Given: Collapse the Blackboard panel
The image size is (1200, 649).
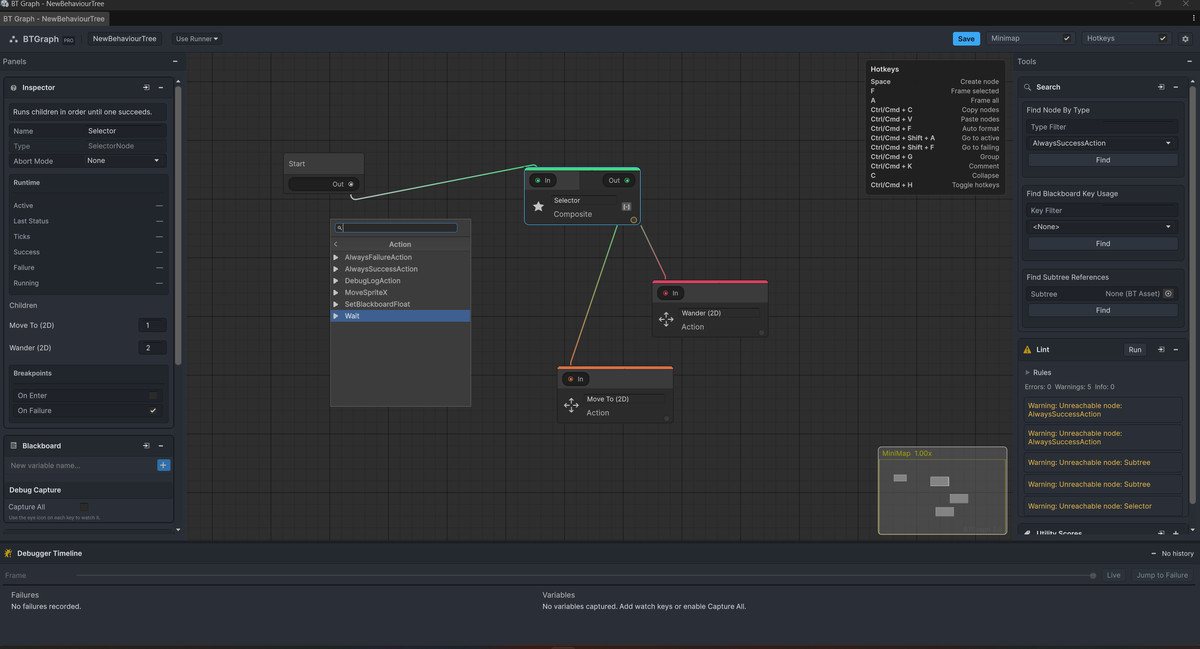Looking at the screenshot, I should (x=161, y=446).
